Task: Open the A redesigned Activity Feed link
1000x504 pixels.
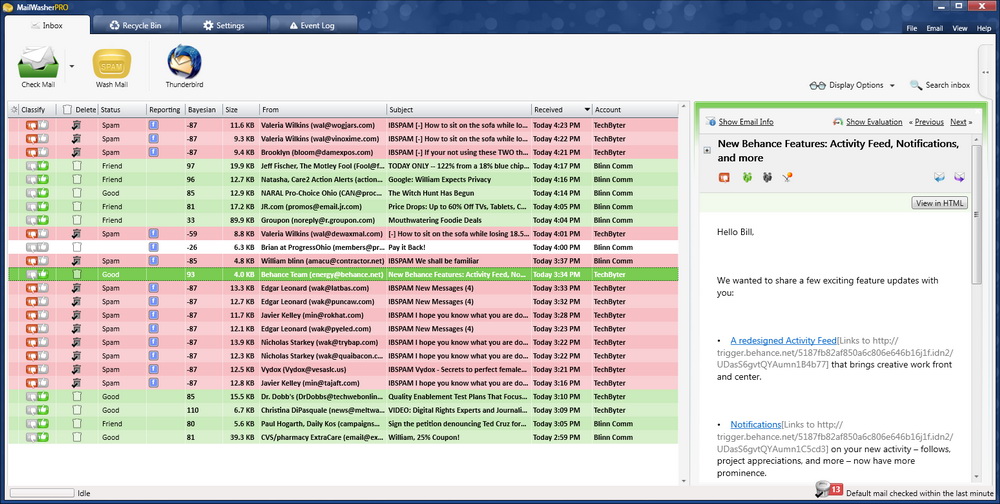Action: tap(783, 341)
